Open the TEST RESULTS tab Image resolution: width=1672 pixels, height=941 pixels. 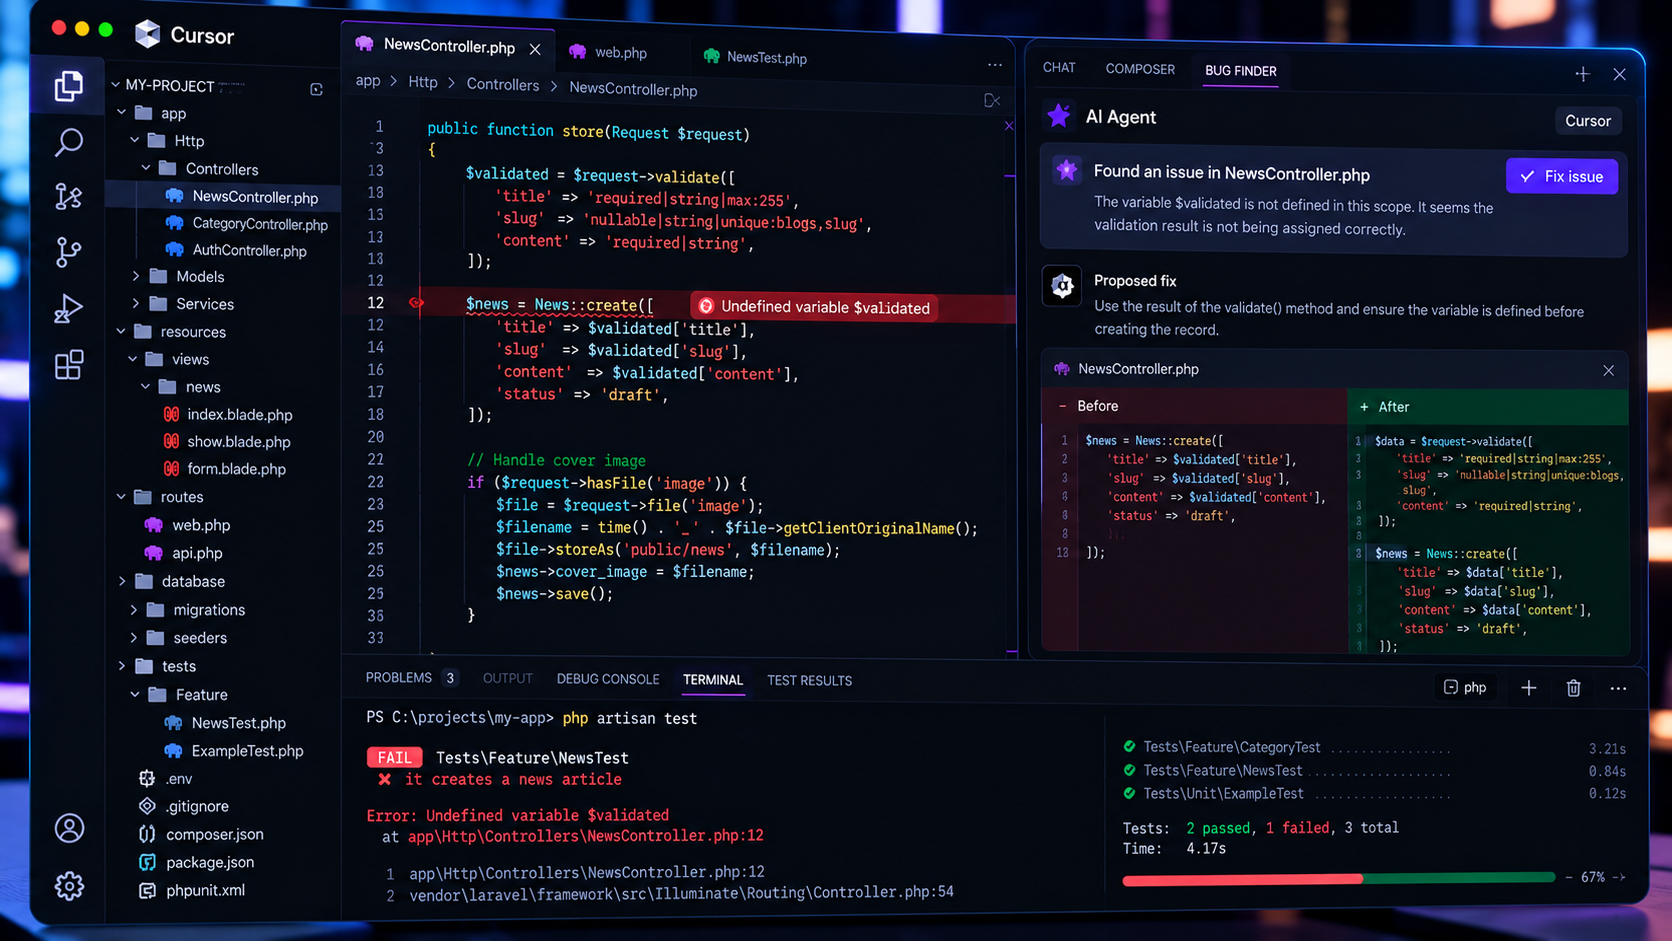(x=809, y=680)
